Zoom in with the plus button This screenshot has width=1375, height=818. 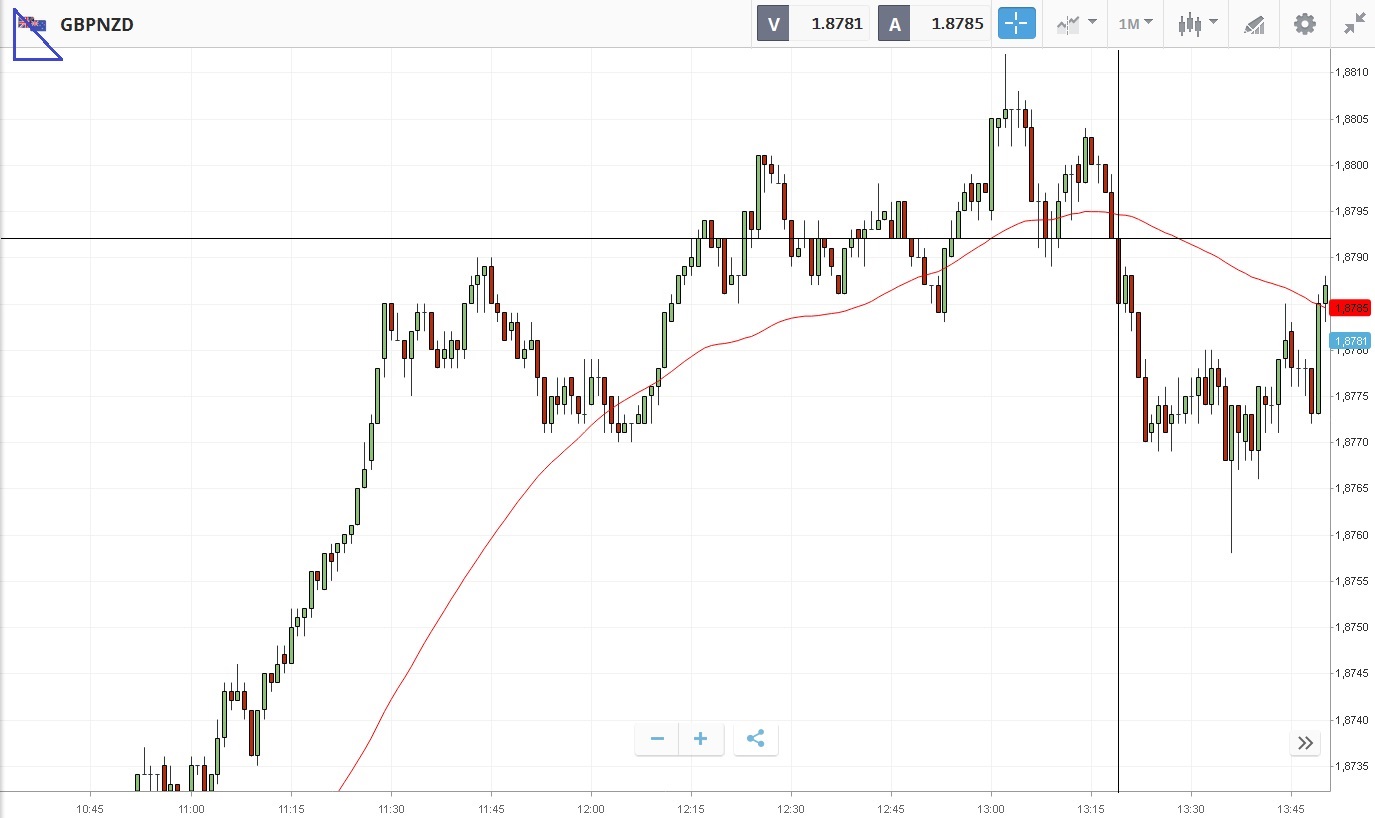pos(701,739)
